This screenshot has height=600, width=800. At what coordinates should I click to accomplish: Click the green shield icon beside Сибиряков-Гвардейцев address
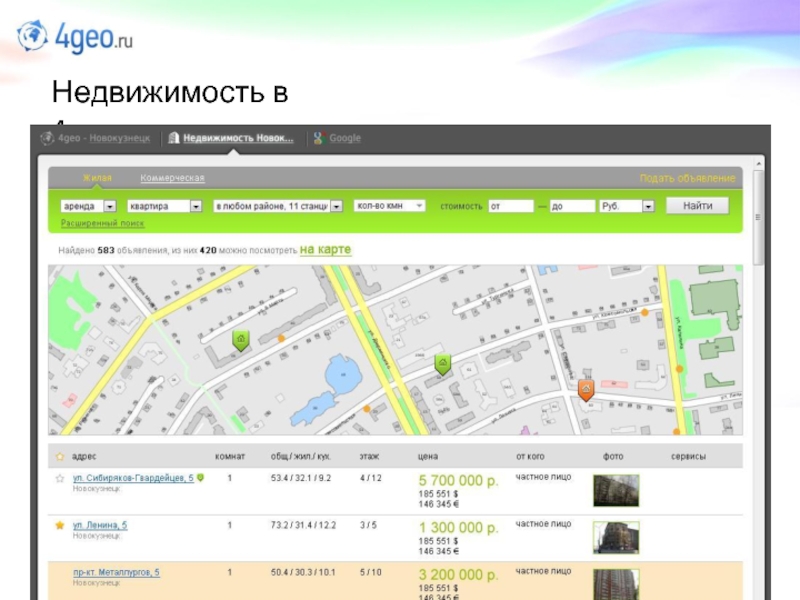[200, 479]
